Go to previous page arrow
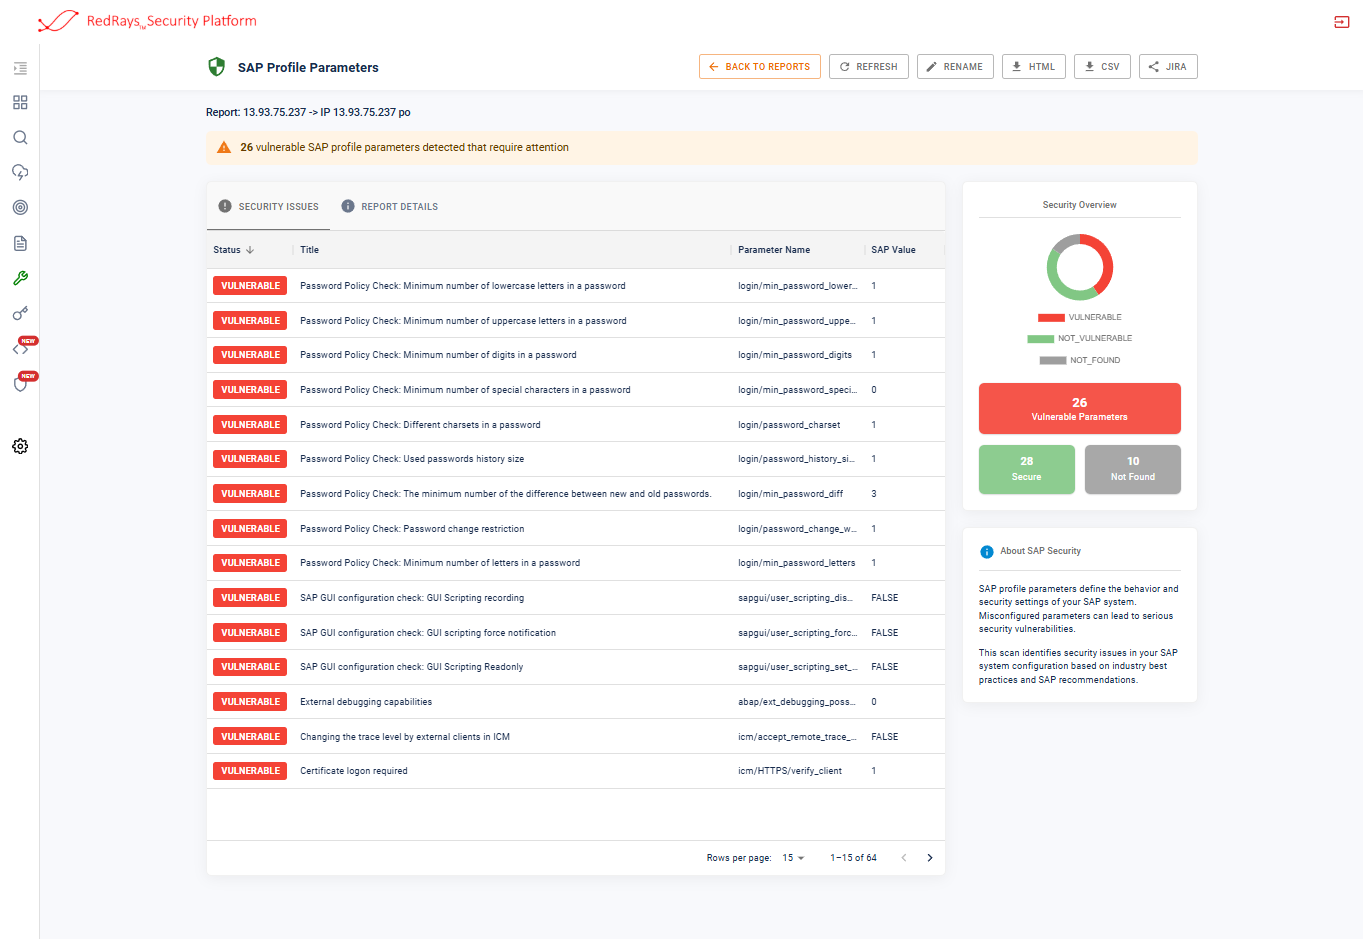The image size is (1365, 941). click(904, 858)
